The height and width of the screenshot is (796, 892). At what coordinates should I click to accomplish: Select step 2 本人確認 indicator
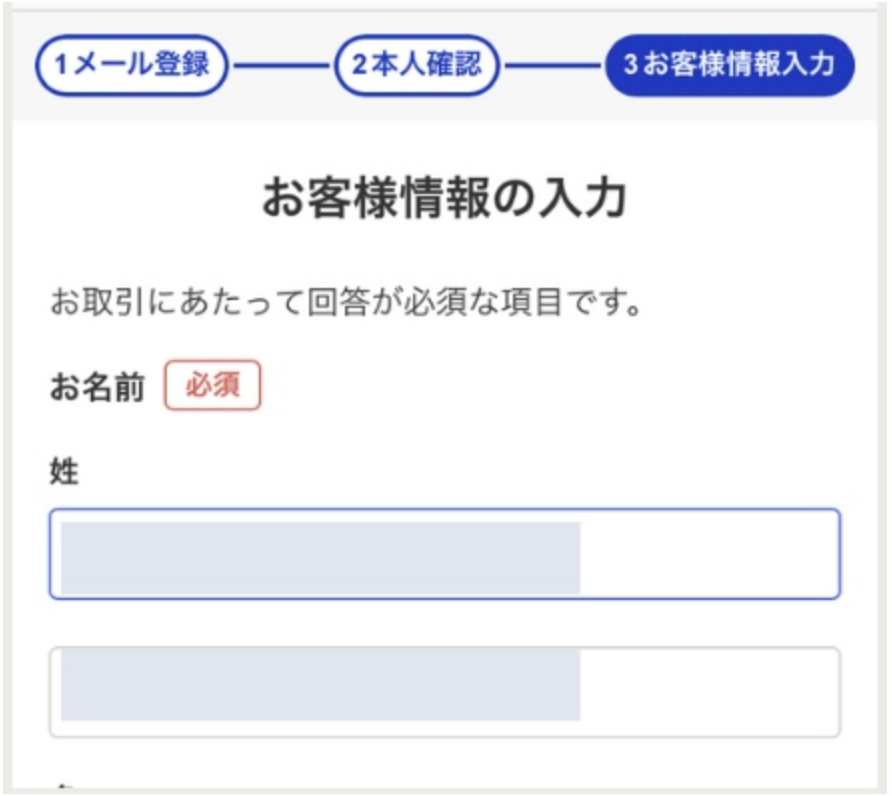pyautogui.click(x=416, y=65)
